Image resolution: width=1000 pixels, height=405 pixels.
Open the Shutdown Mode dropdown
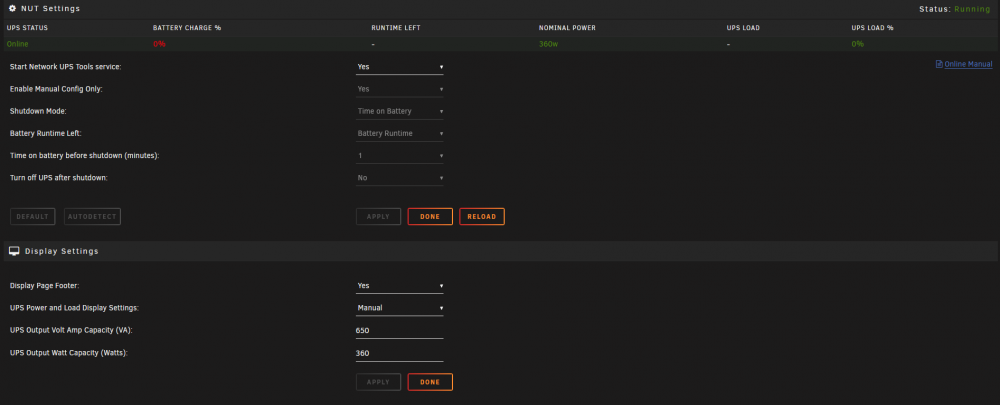point(400,111)
